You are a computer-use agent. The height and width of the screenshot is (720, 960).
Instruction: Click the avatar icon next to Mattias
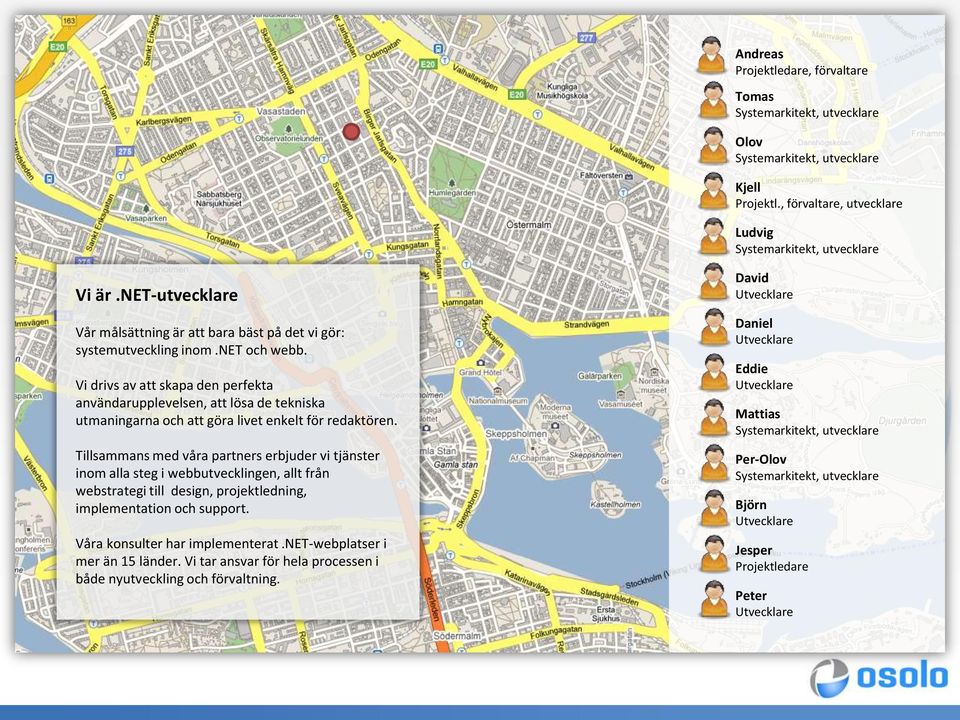(713, 418)
